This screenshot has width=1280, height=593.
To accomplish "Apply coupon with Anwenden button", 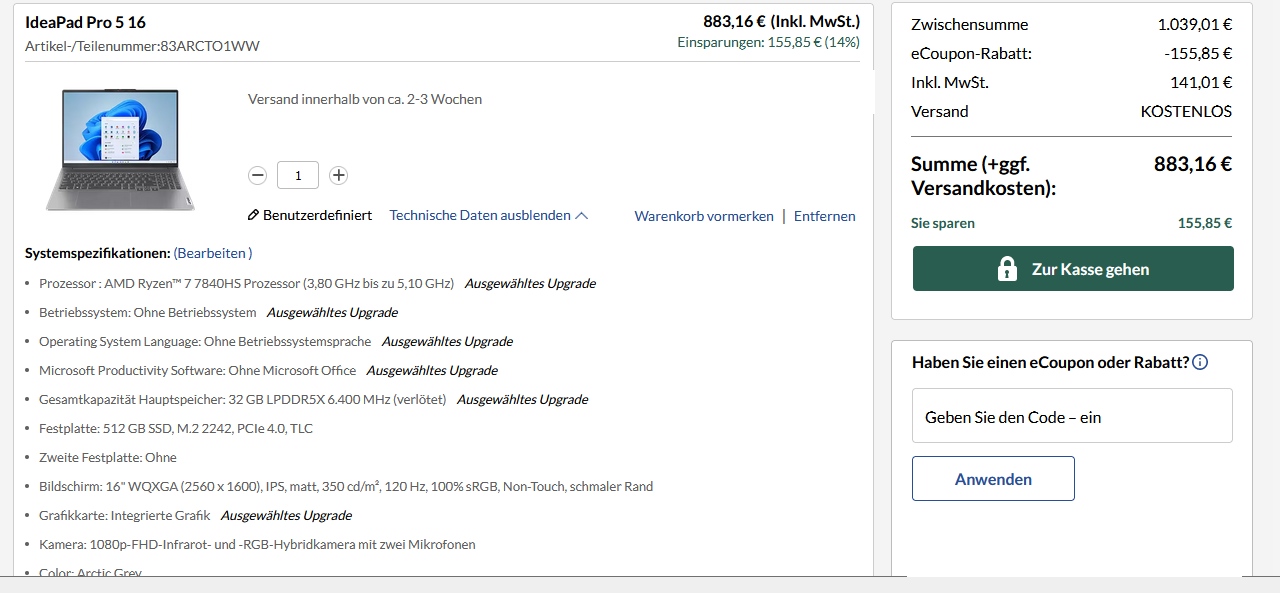I will 993,479.
